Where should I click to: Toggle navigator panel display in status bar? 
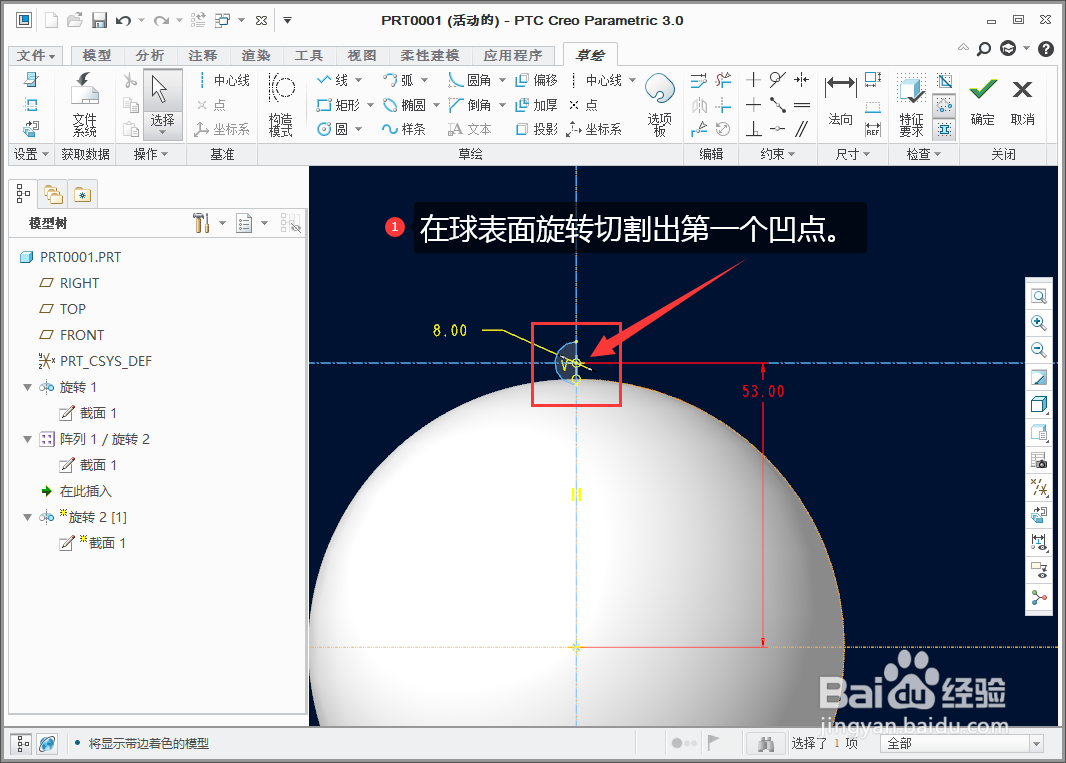click(22, 744)
